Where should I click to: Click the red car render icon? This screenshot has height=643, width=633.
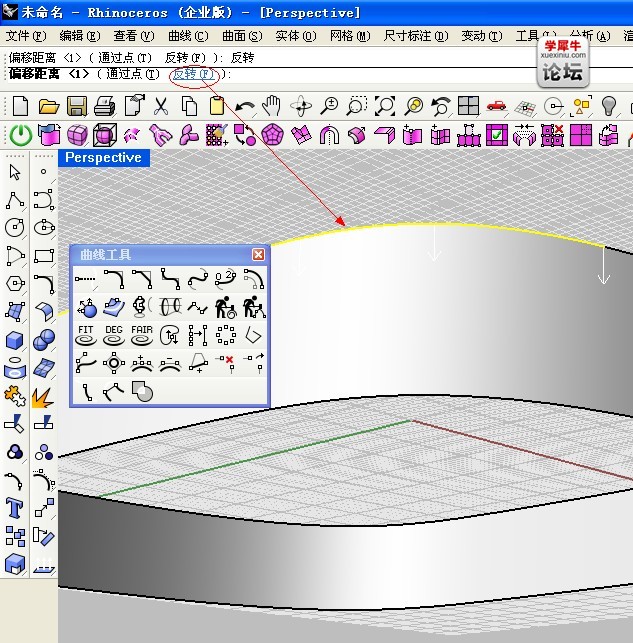pos(496,107)
